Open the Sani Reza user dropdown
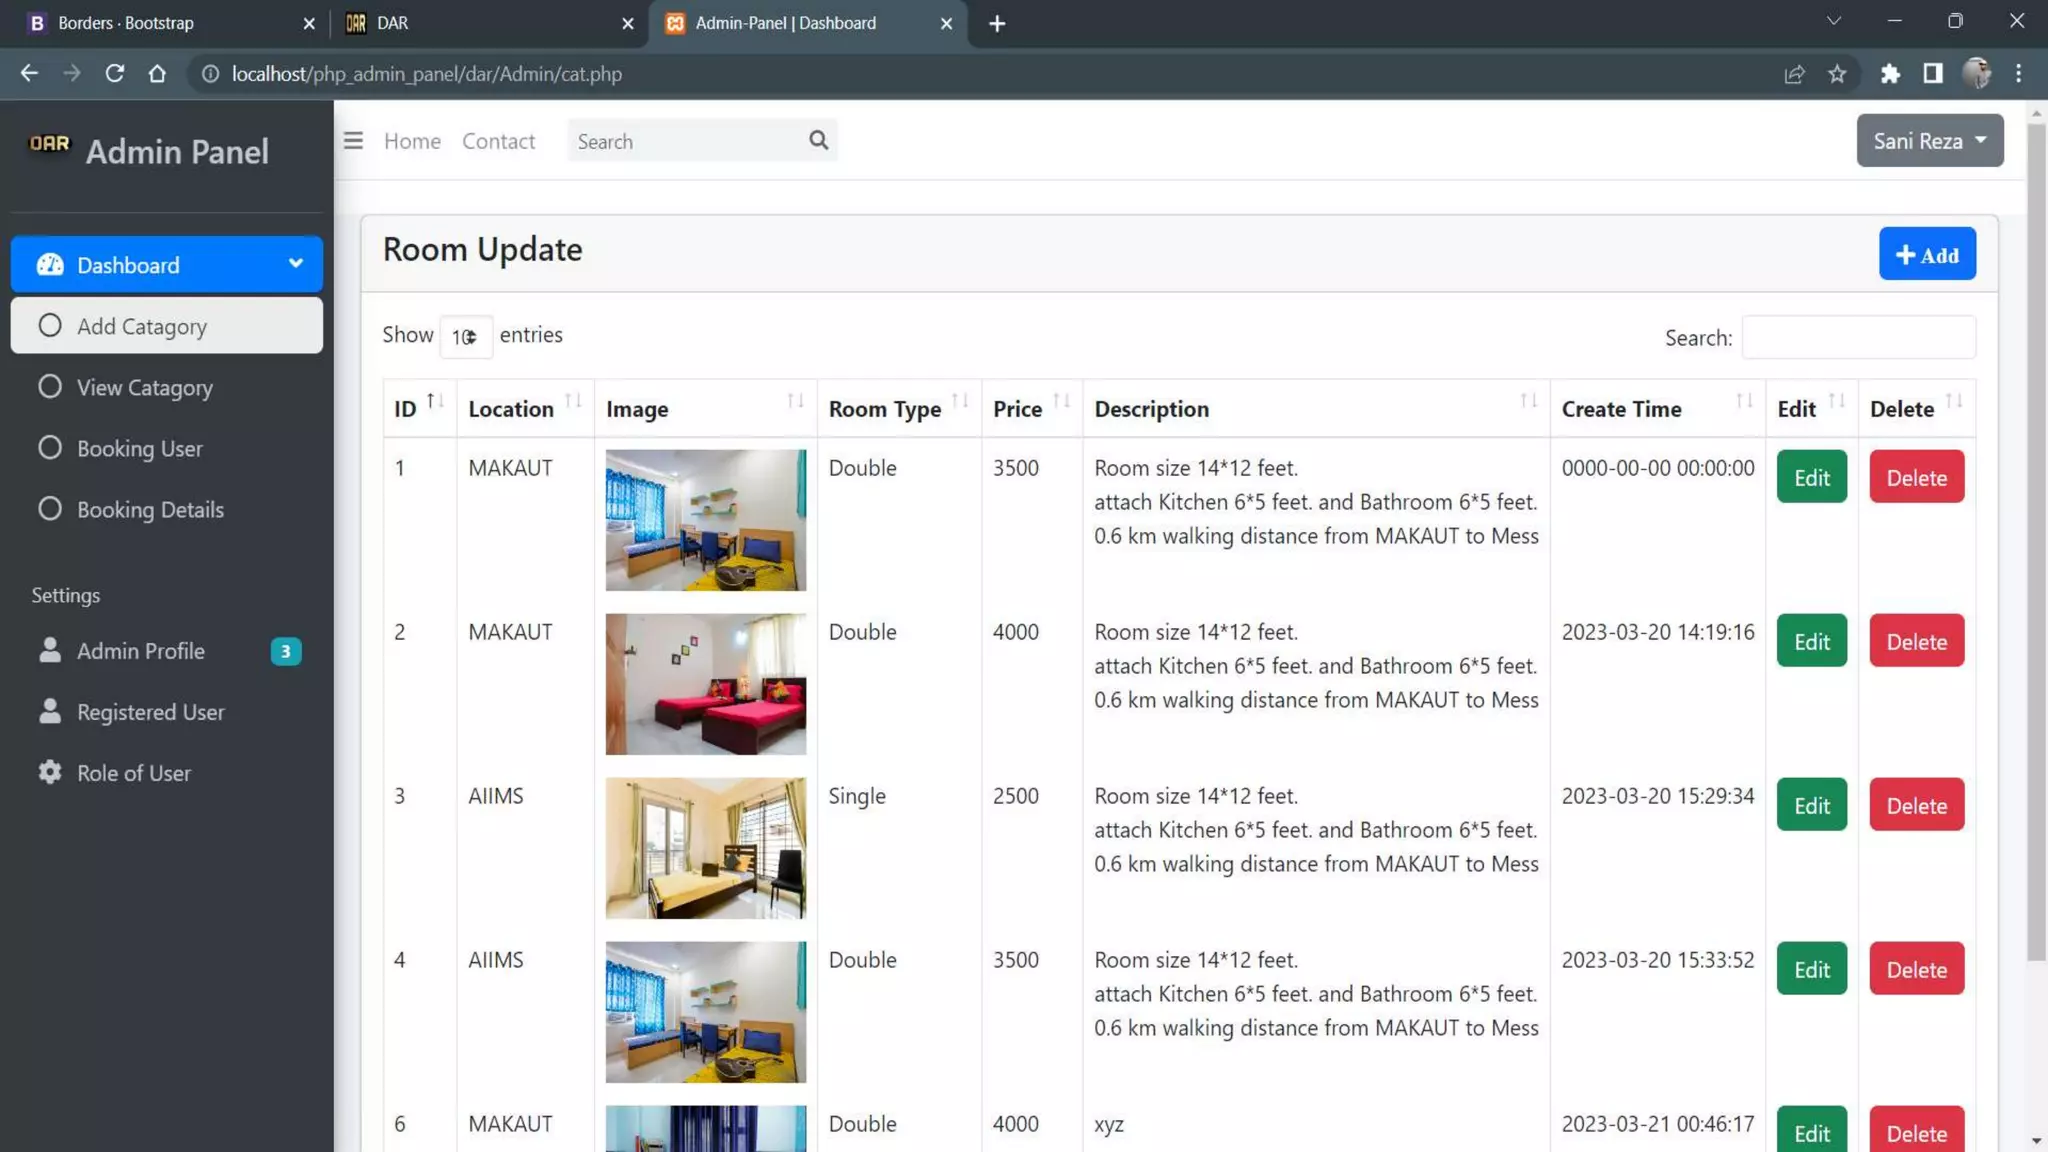The image size is (2048, 1152). tap(1929, 141)
